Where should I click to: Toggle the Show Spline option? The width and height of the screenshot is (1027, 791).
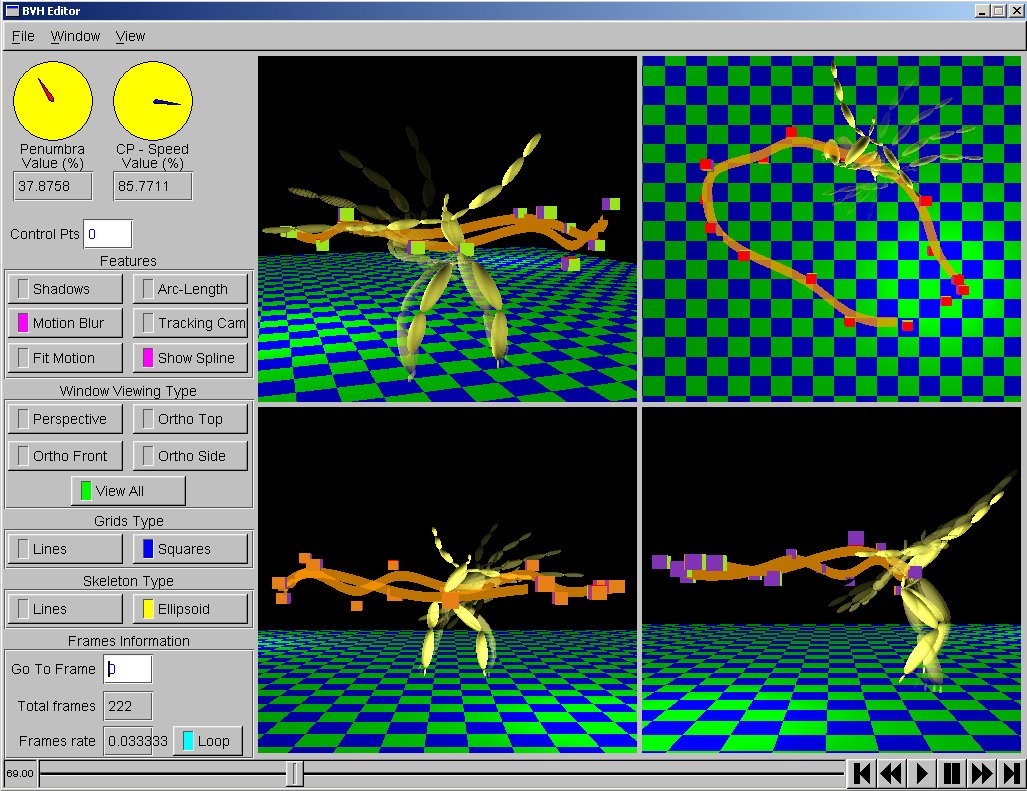tap(190, 358)
